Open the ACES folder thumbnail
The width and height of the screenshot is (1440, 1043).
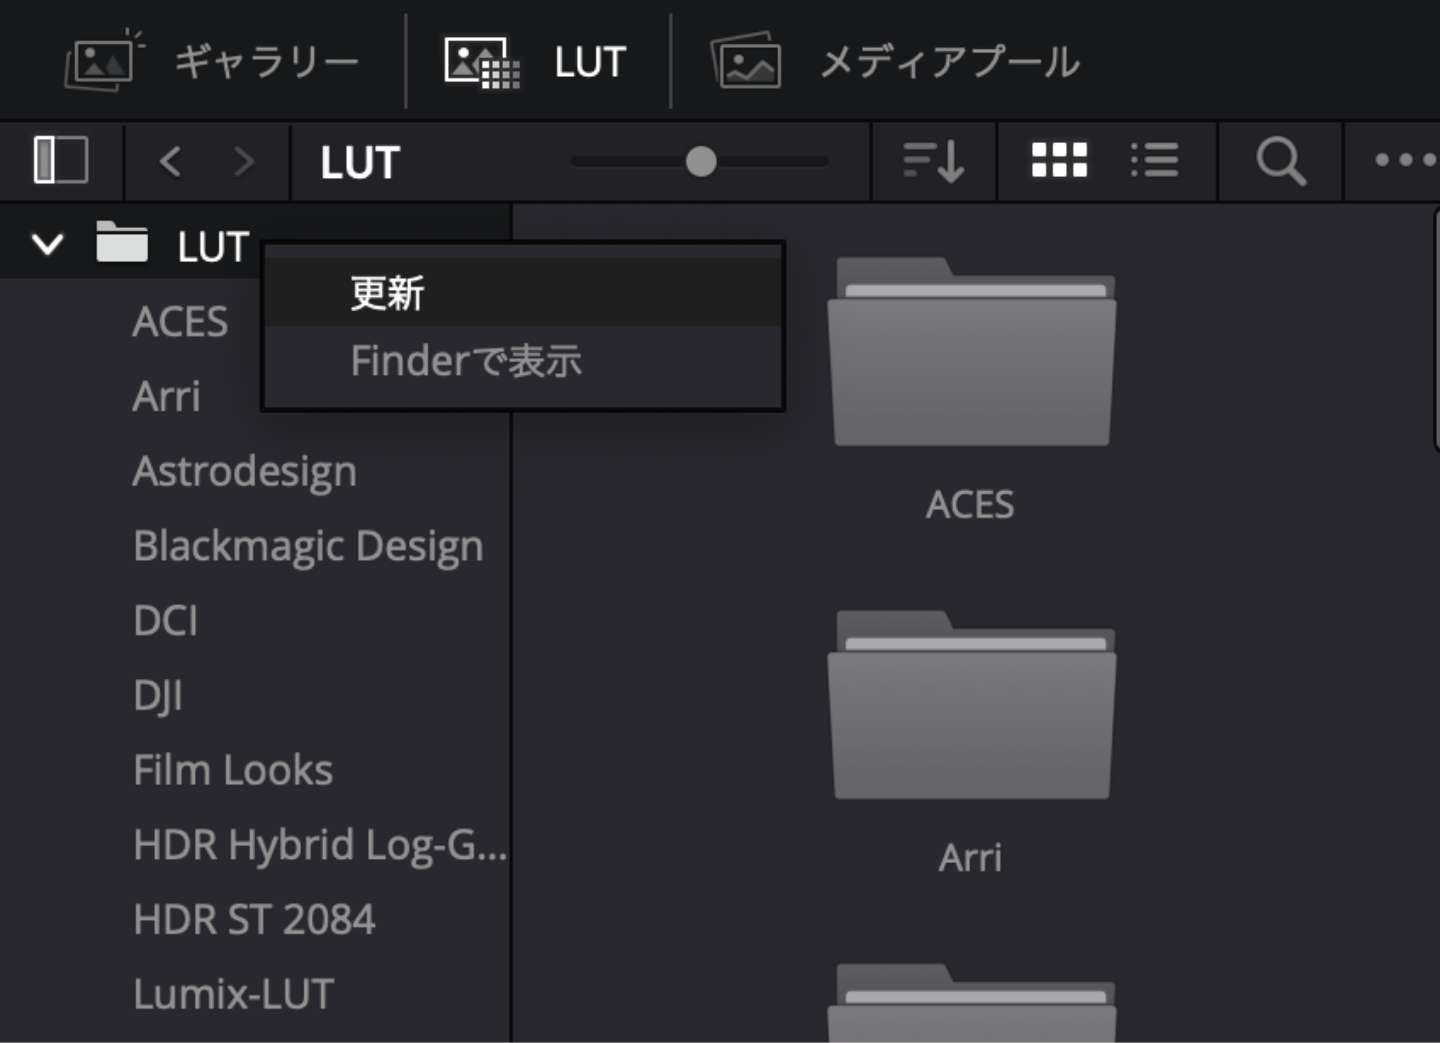(971, 352)
